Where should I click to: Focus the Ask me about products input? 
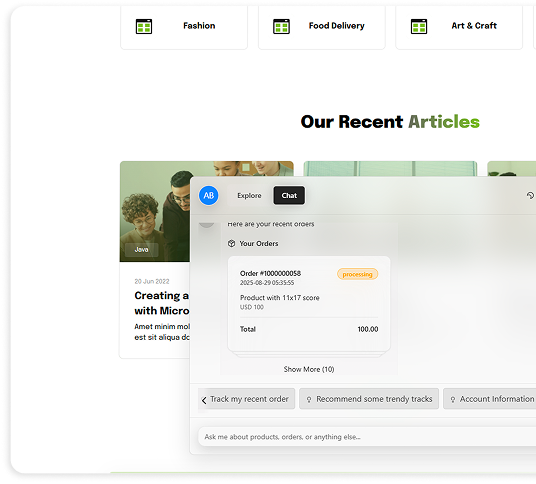click(367, 436)
